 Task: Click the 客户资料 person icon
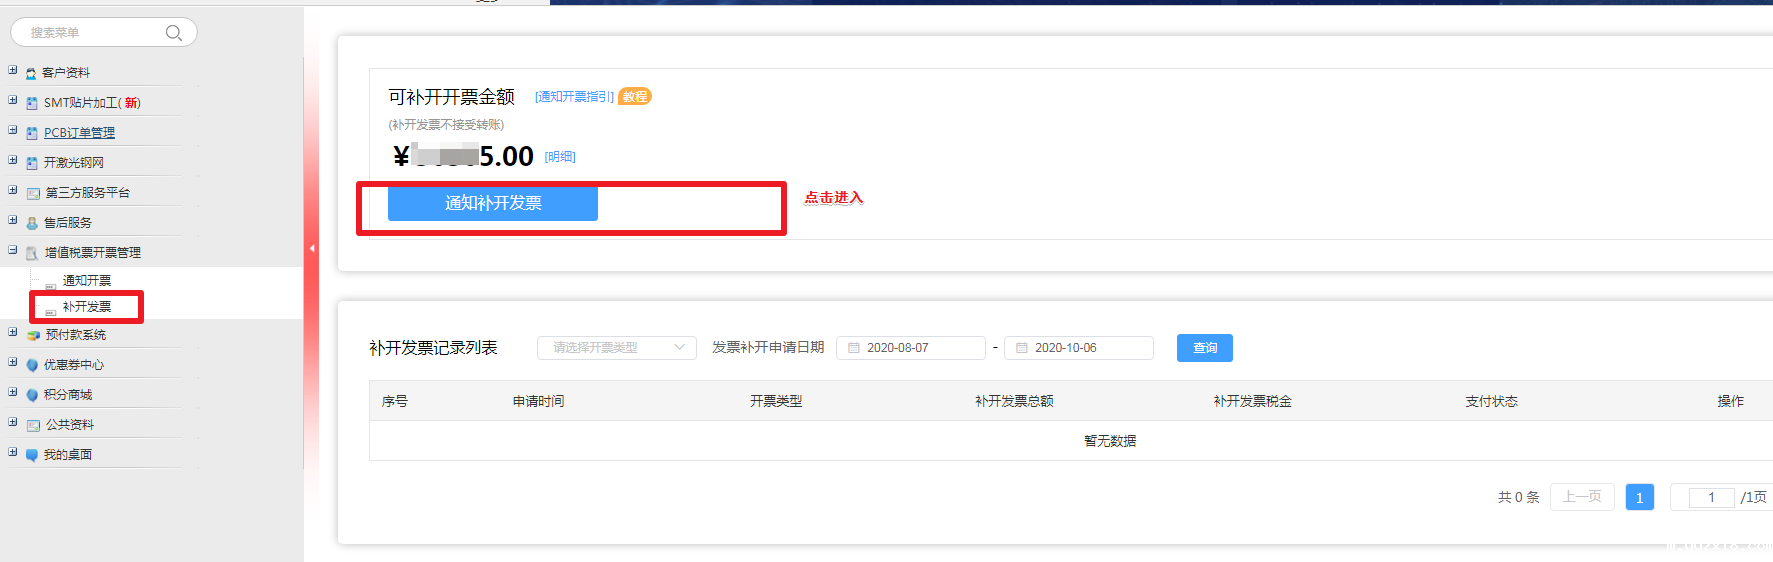[31, 73]
